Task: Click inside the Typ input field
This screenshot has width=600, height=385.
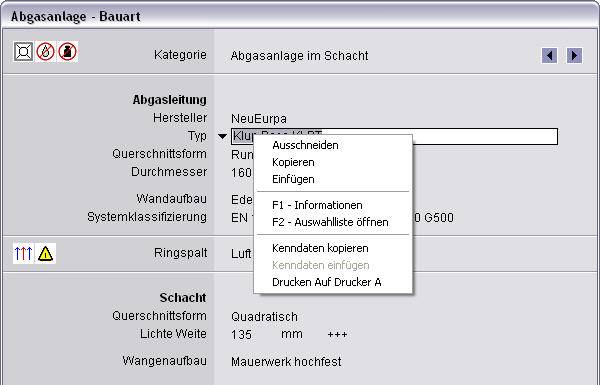Action: click(x=484, y=137)
